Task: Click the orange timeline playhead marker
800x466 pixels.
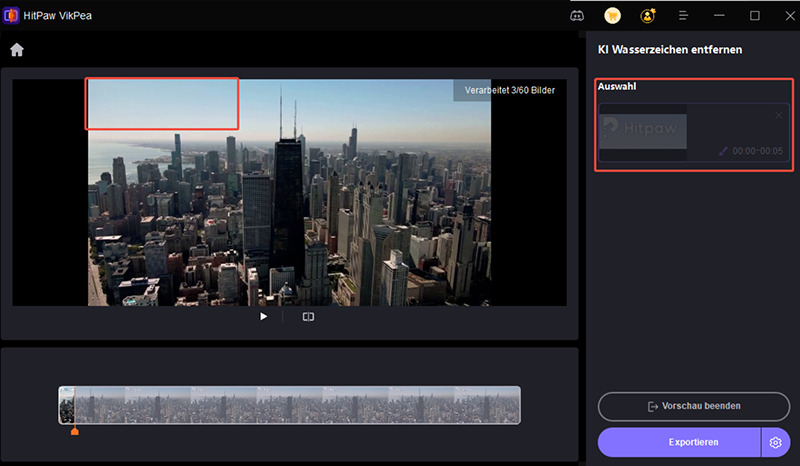Action: (74, 431)
